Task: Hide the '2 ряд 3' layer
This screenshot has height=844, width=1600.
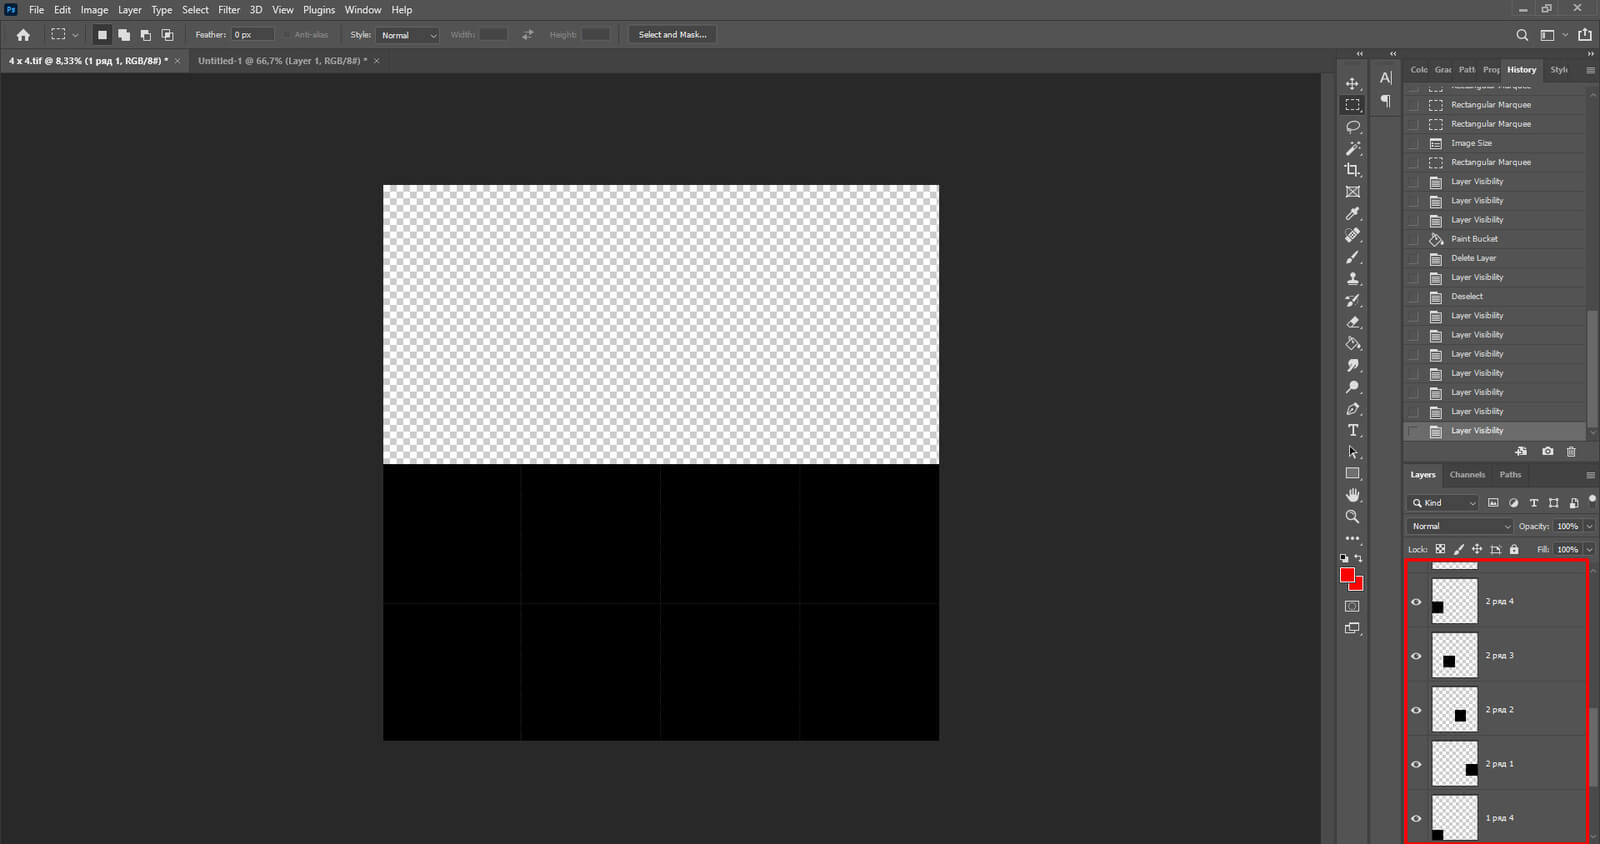Action: (x=1416, y=656)
